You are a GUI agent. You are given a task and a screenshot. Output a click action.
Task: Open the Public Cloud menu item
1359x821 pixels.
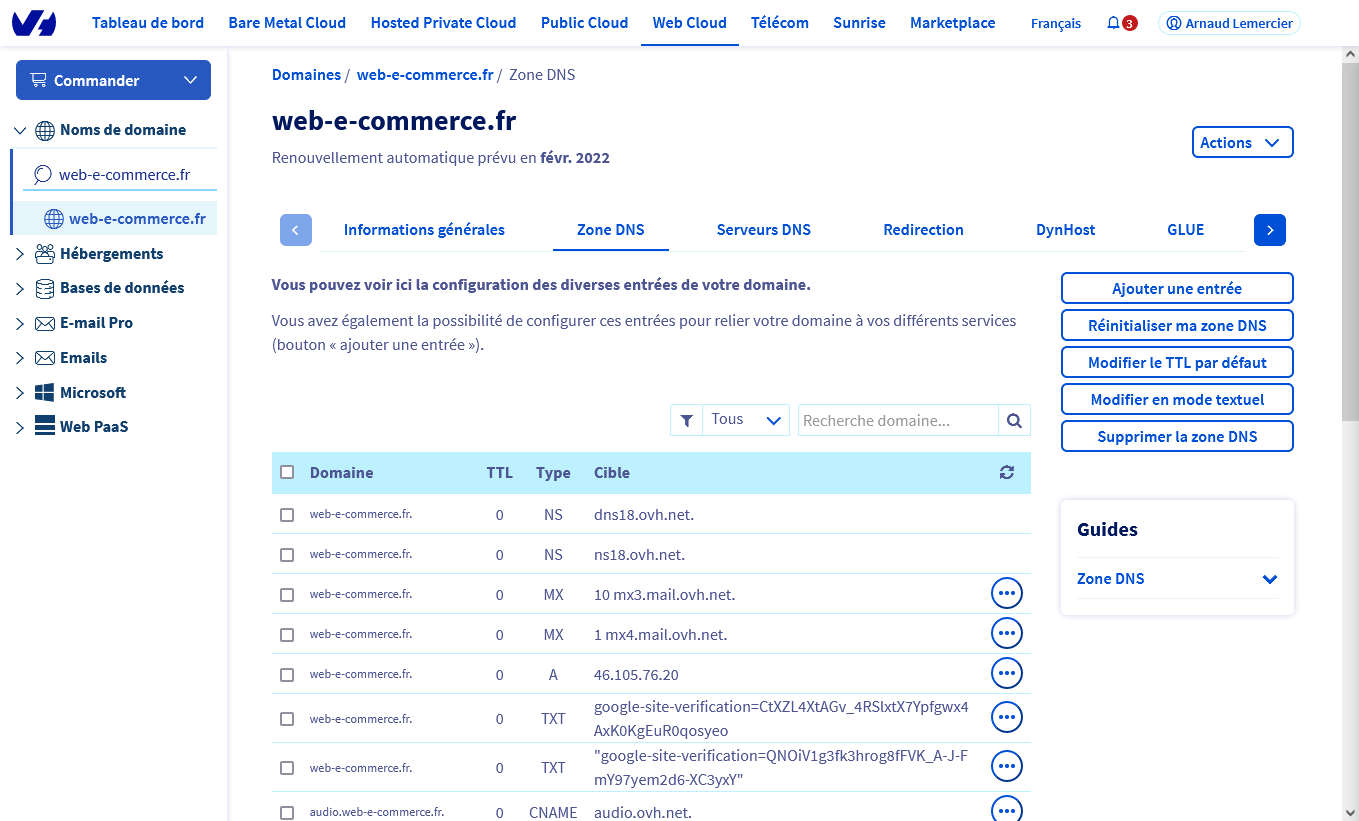(x=584, y=23)
